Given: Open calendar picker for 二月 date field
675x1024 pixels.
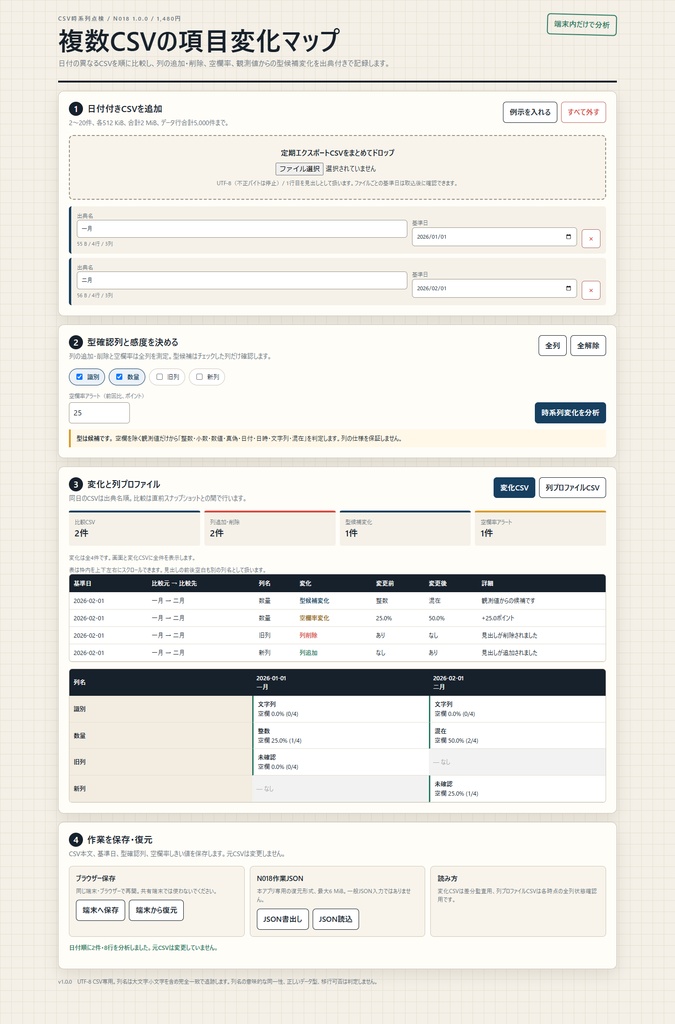Looking at the screenshot, I should tap(568, 288).
